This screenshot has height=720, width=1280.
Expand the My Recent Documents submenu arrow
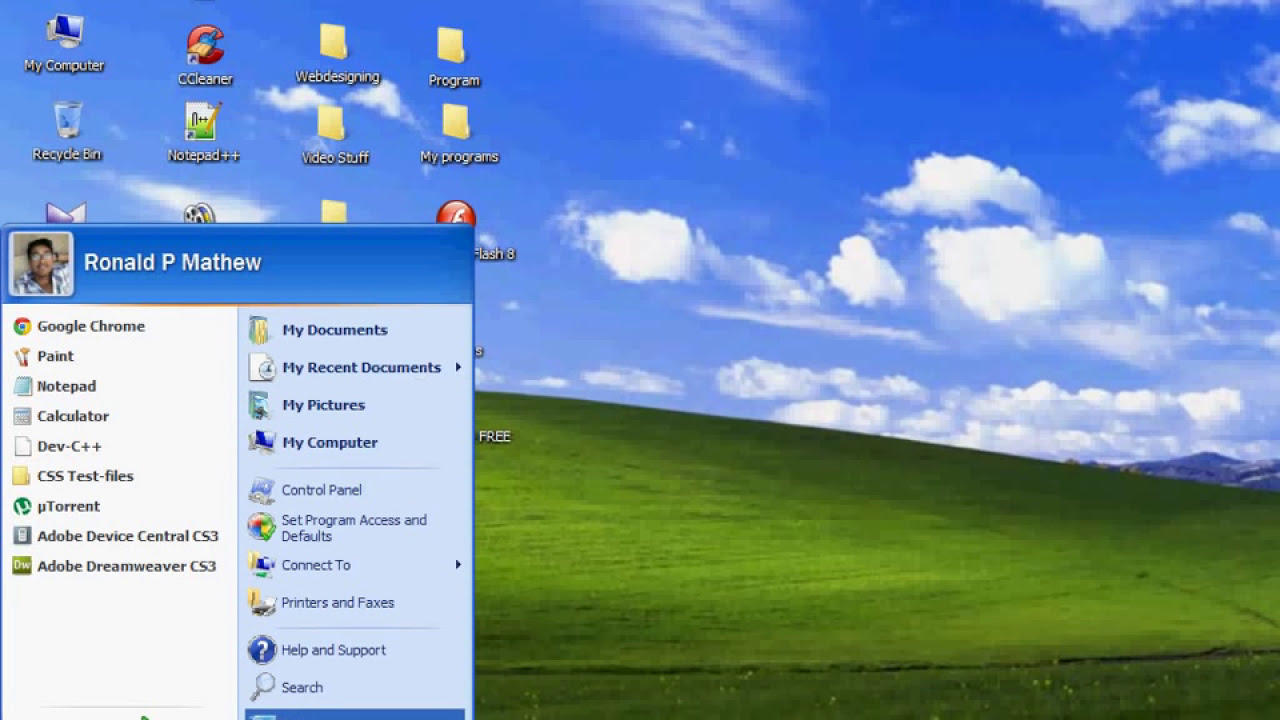(458, 367)
